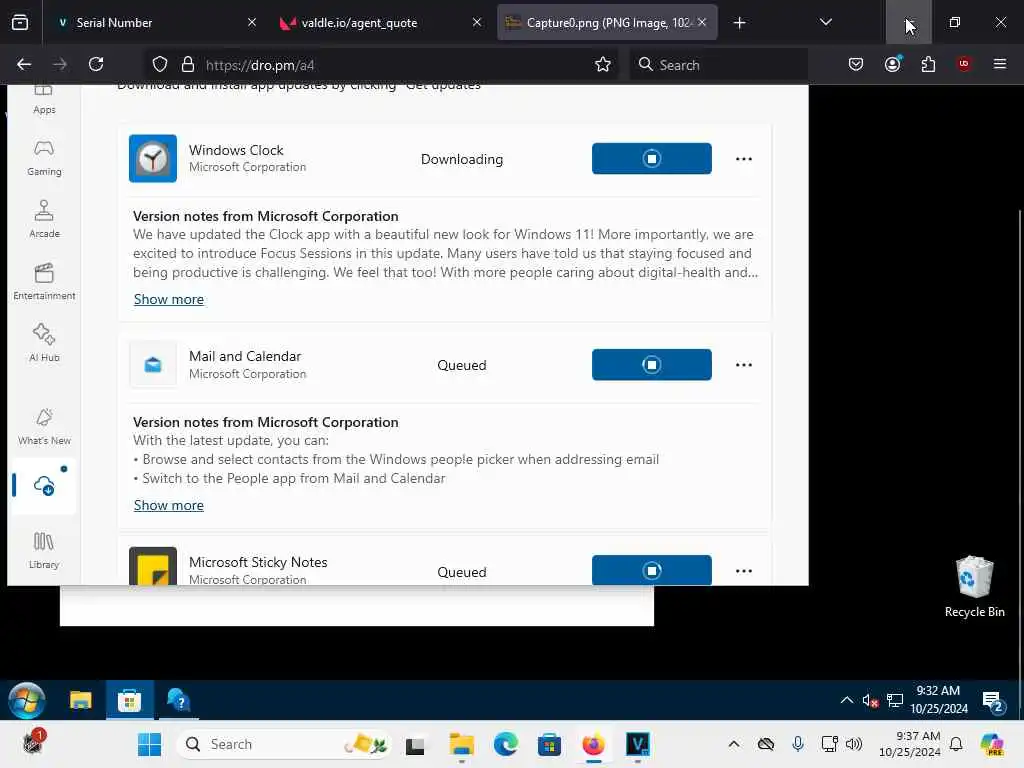Show more Mail and Calendar version notes
The image size is (1024, 768).
pos(168,505)
